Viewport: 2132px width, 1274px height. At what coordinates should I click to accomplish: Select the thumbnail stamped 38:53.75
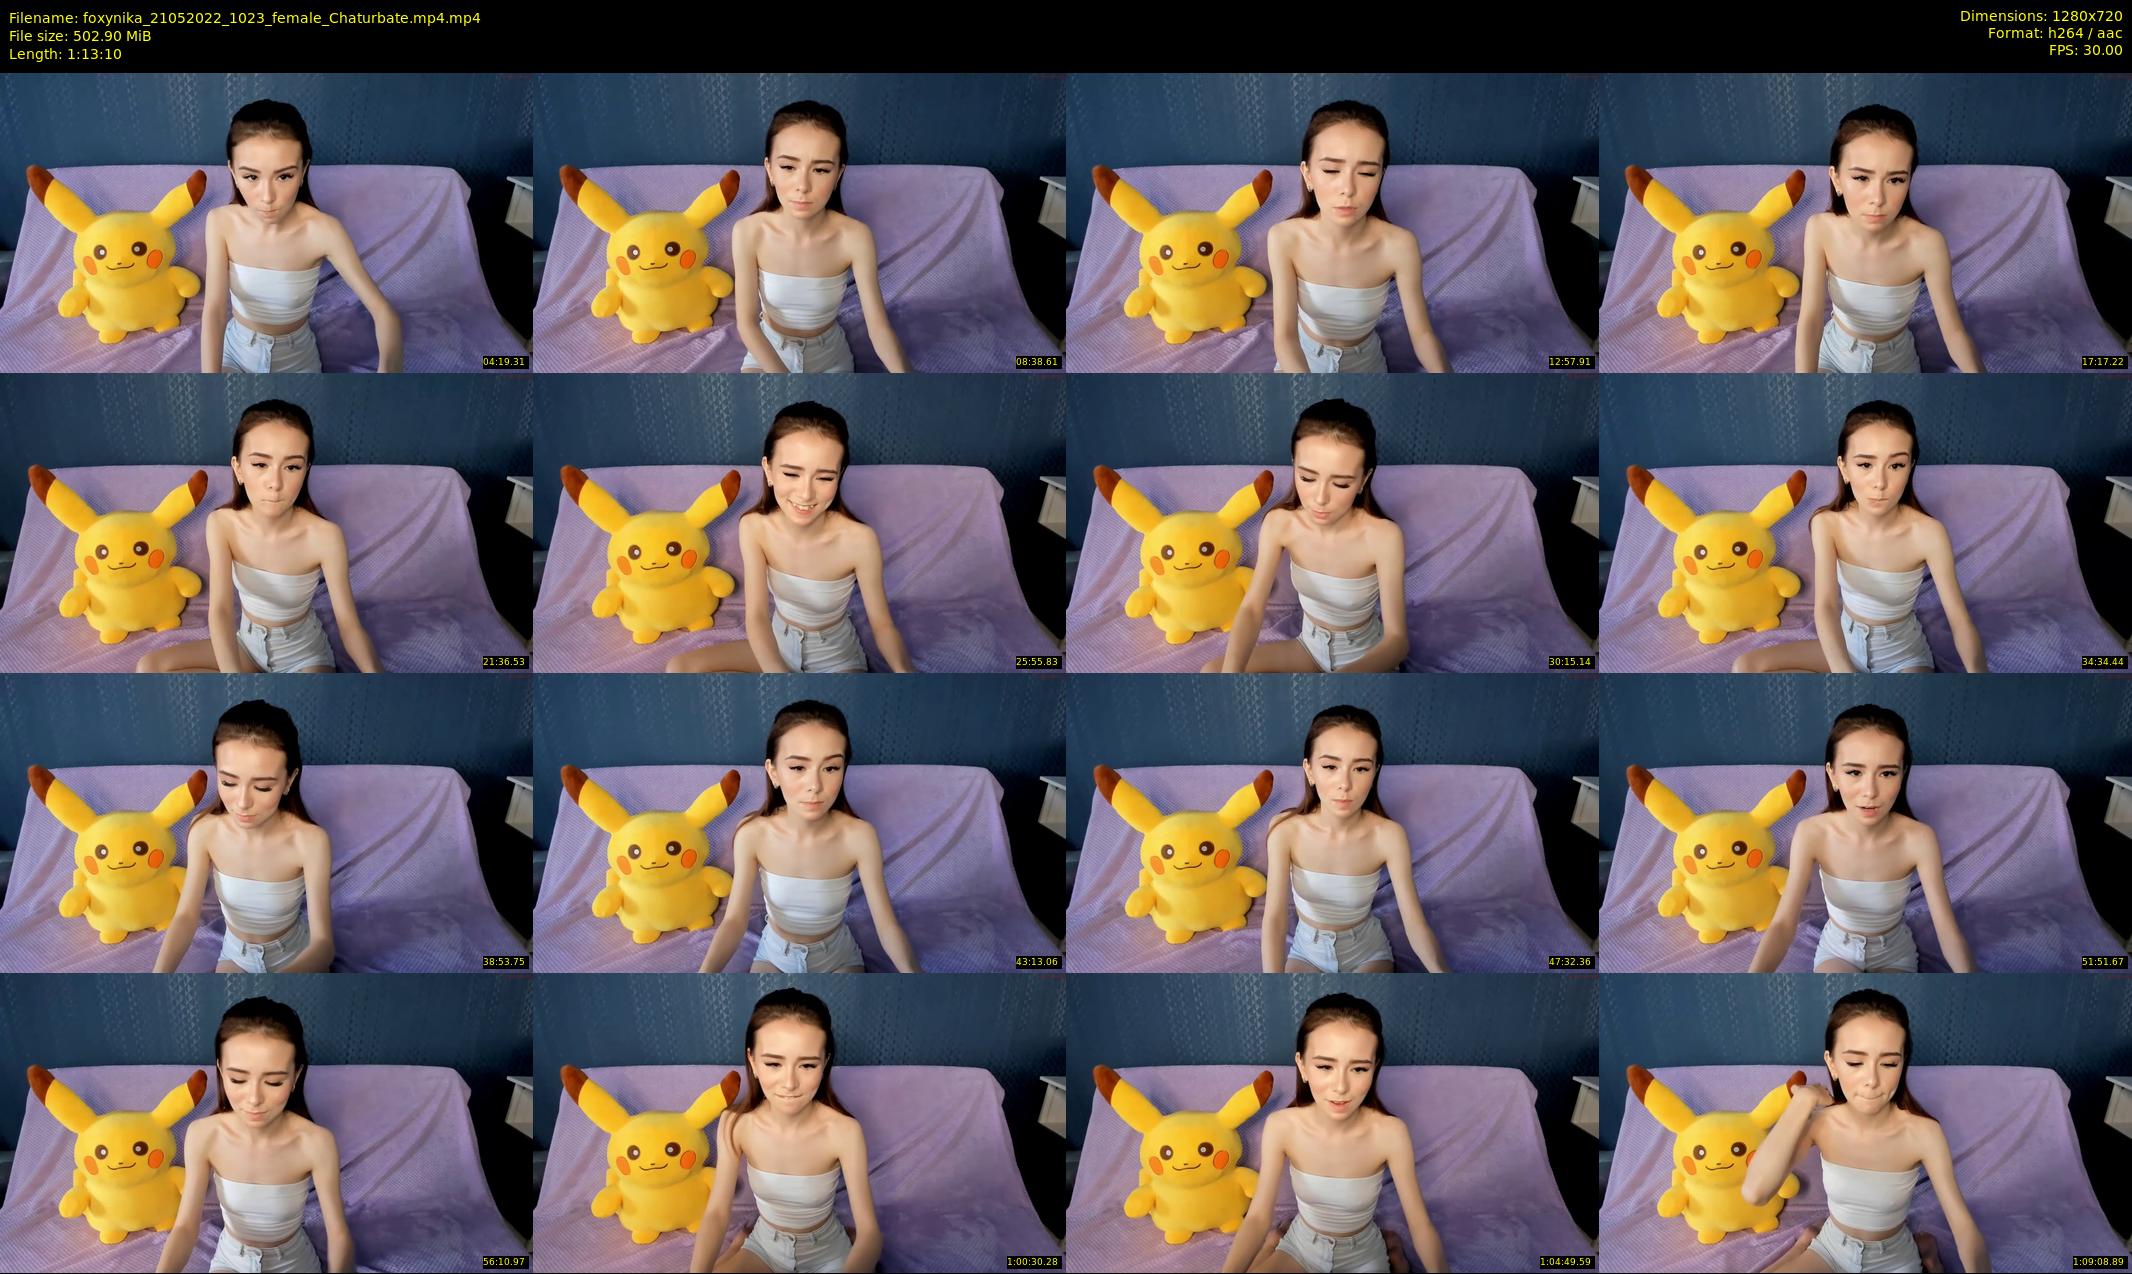266,822
